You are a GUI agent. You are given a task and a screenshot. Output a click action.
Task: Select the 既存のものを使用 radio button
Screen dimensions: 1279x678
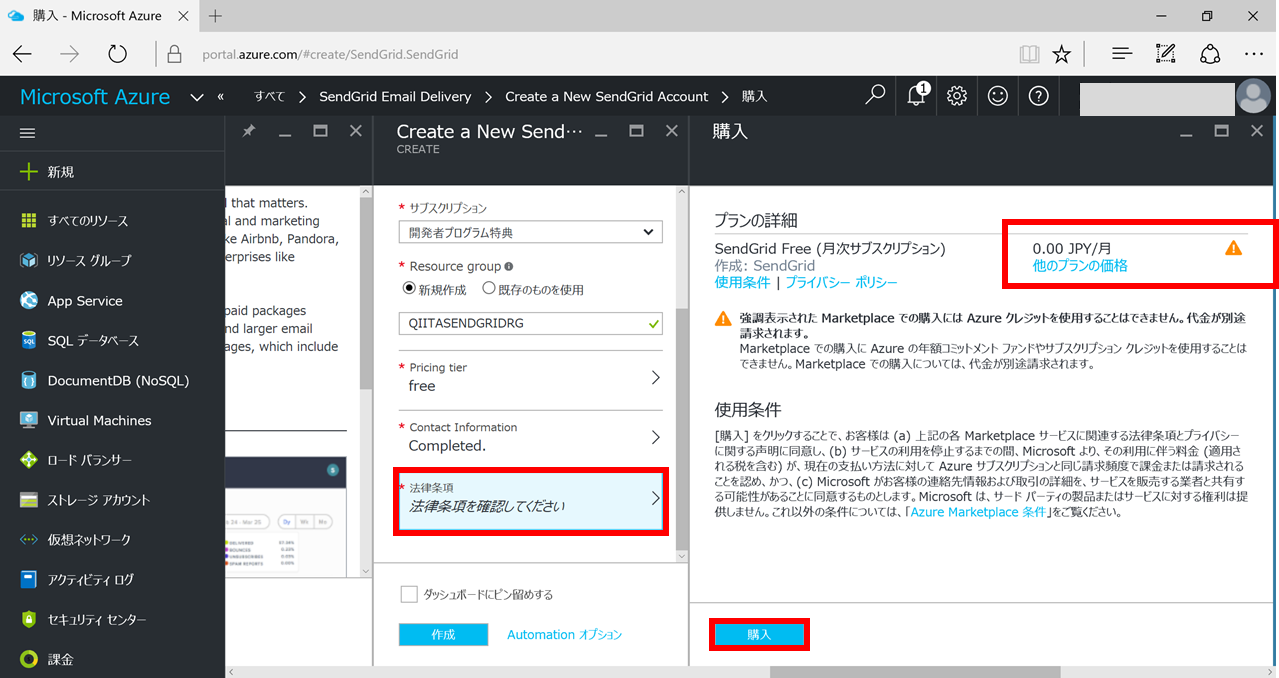pyautogui.click(x=489, y=289)
